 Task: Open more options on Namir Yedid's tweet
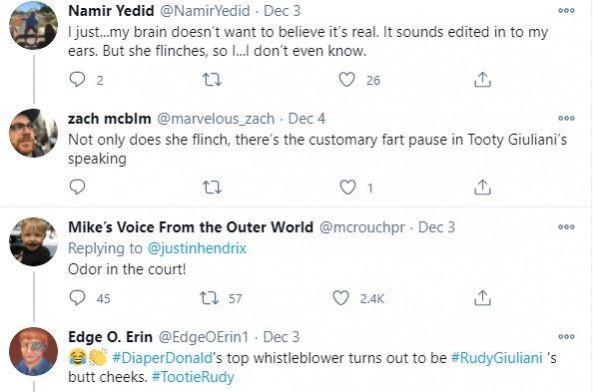pos(566,11)
